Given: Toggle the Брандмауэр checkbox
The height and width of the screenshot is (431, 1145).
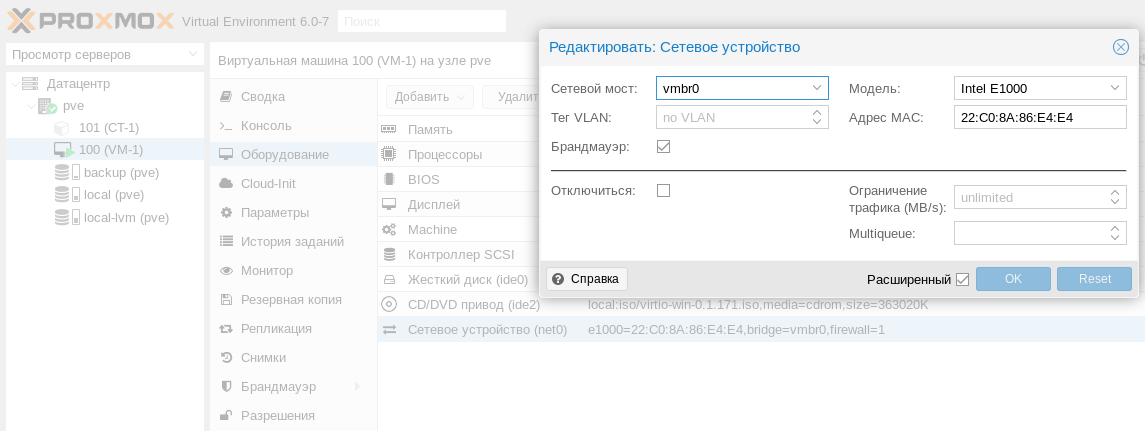Looking at the screenshot, I should click(x=663, y=147).
